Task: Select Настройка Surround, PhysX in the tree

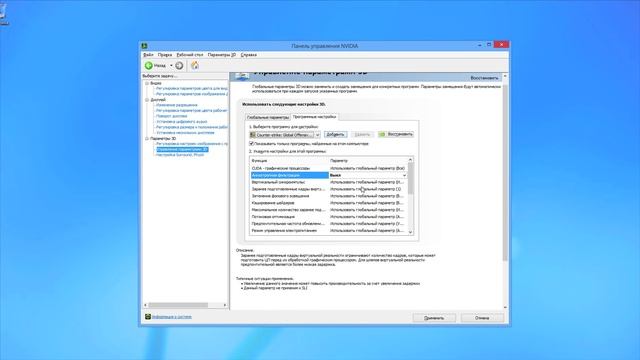Action: click(180, 155)
